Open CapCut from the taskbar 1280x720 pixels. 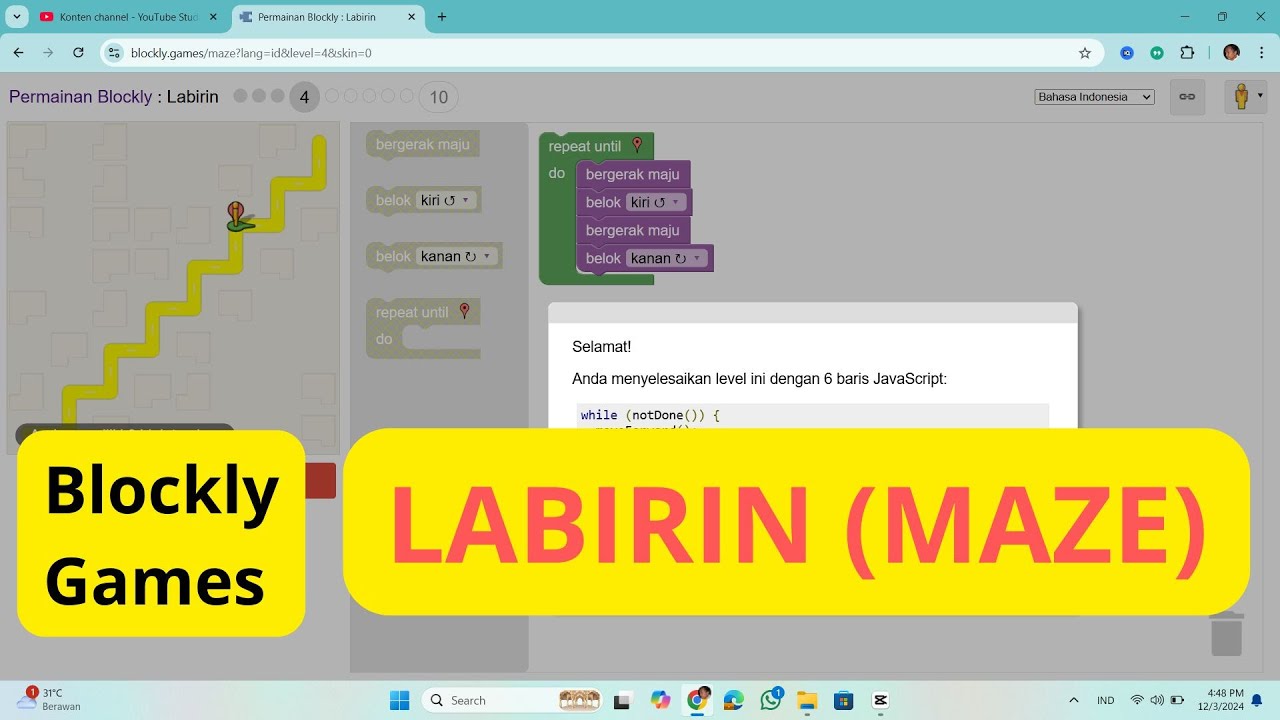pos(880,700)
